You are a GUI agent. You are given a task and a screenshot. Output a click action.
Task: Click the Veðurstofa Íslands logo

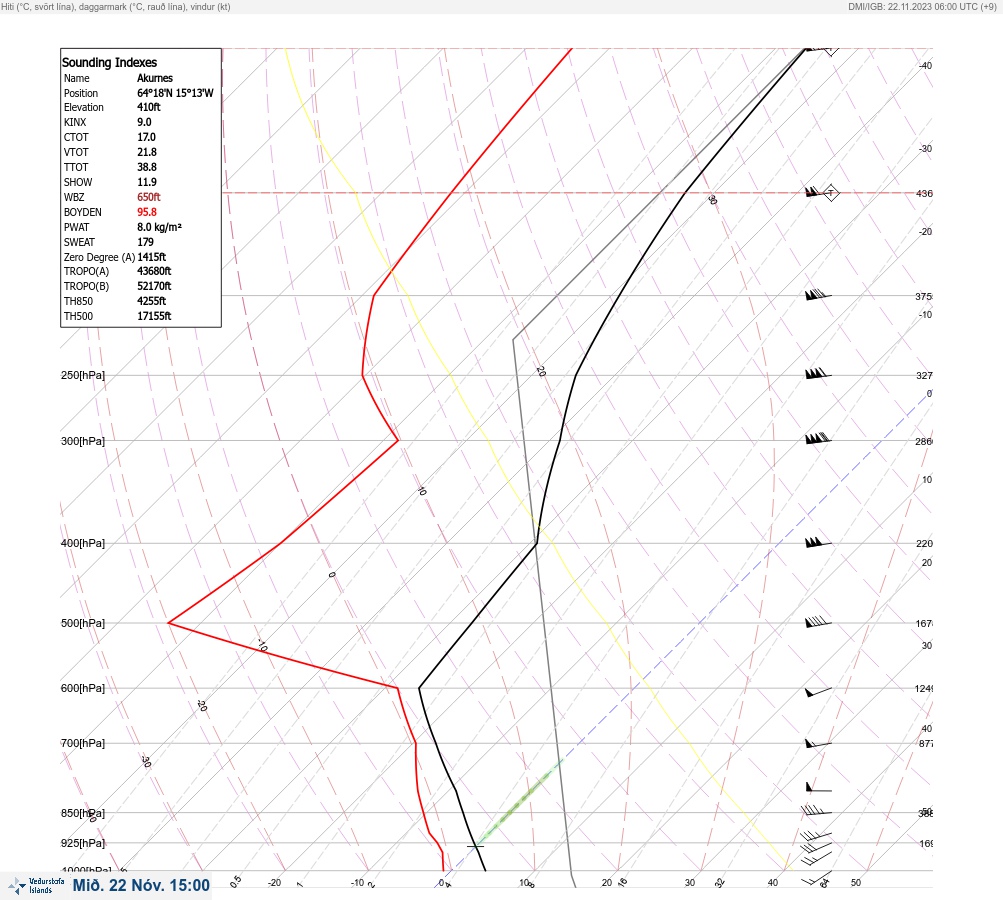pos(36,886)
